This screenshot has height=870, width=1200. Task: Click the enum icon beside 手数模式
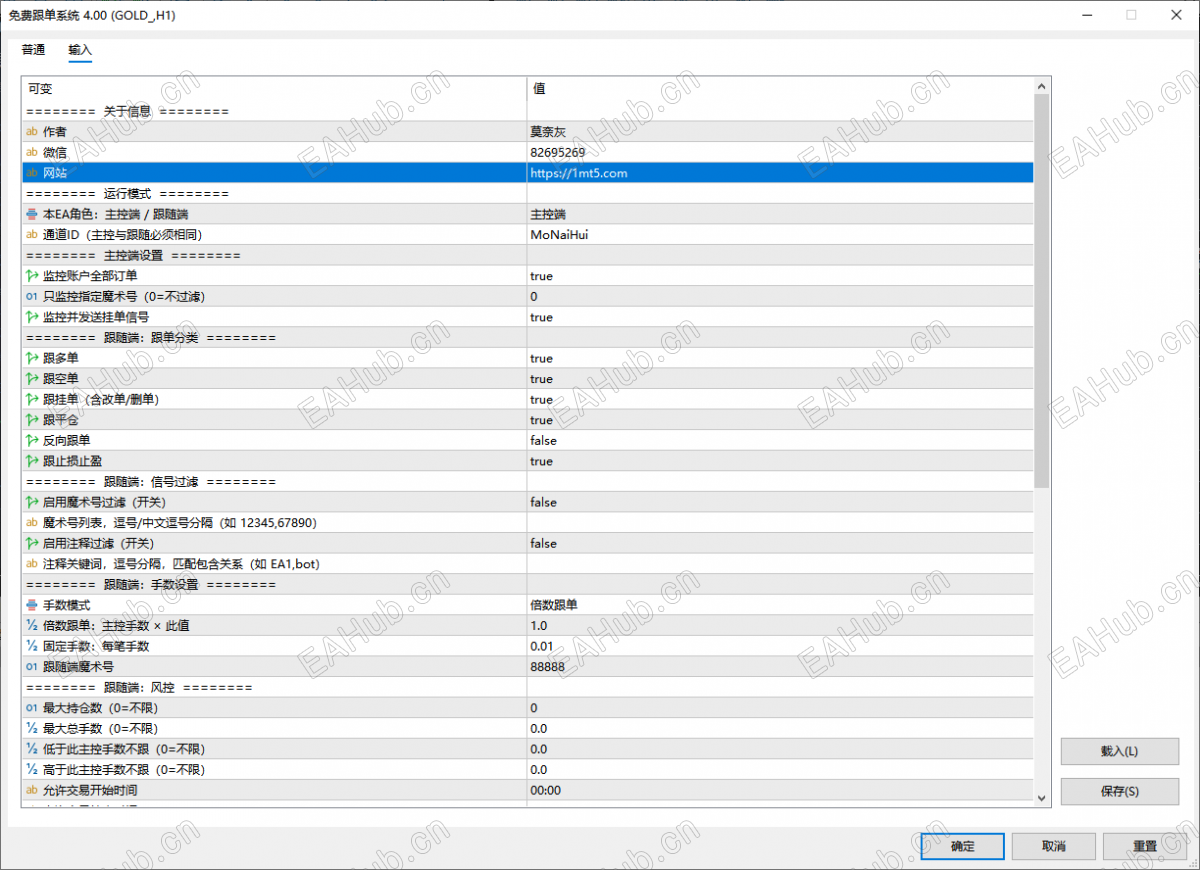[31, 605]
